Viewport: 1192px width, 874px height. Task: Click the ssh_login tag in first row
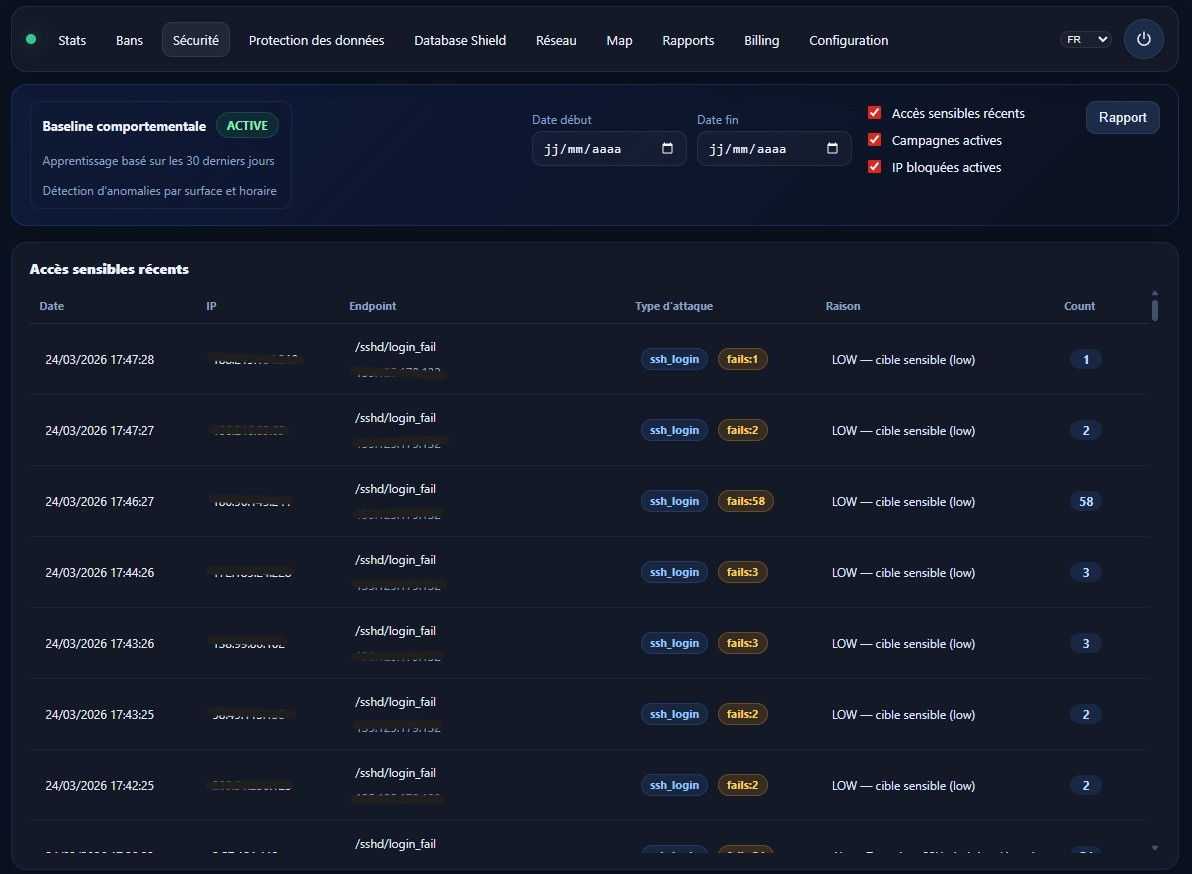(674, 359)
